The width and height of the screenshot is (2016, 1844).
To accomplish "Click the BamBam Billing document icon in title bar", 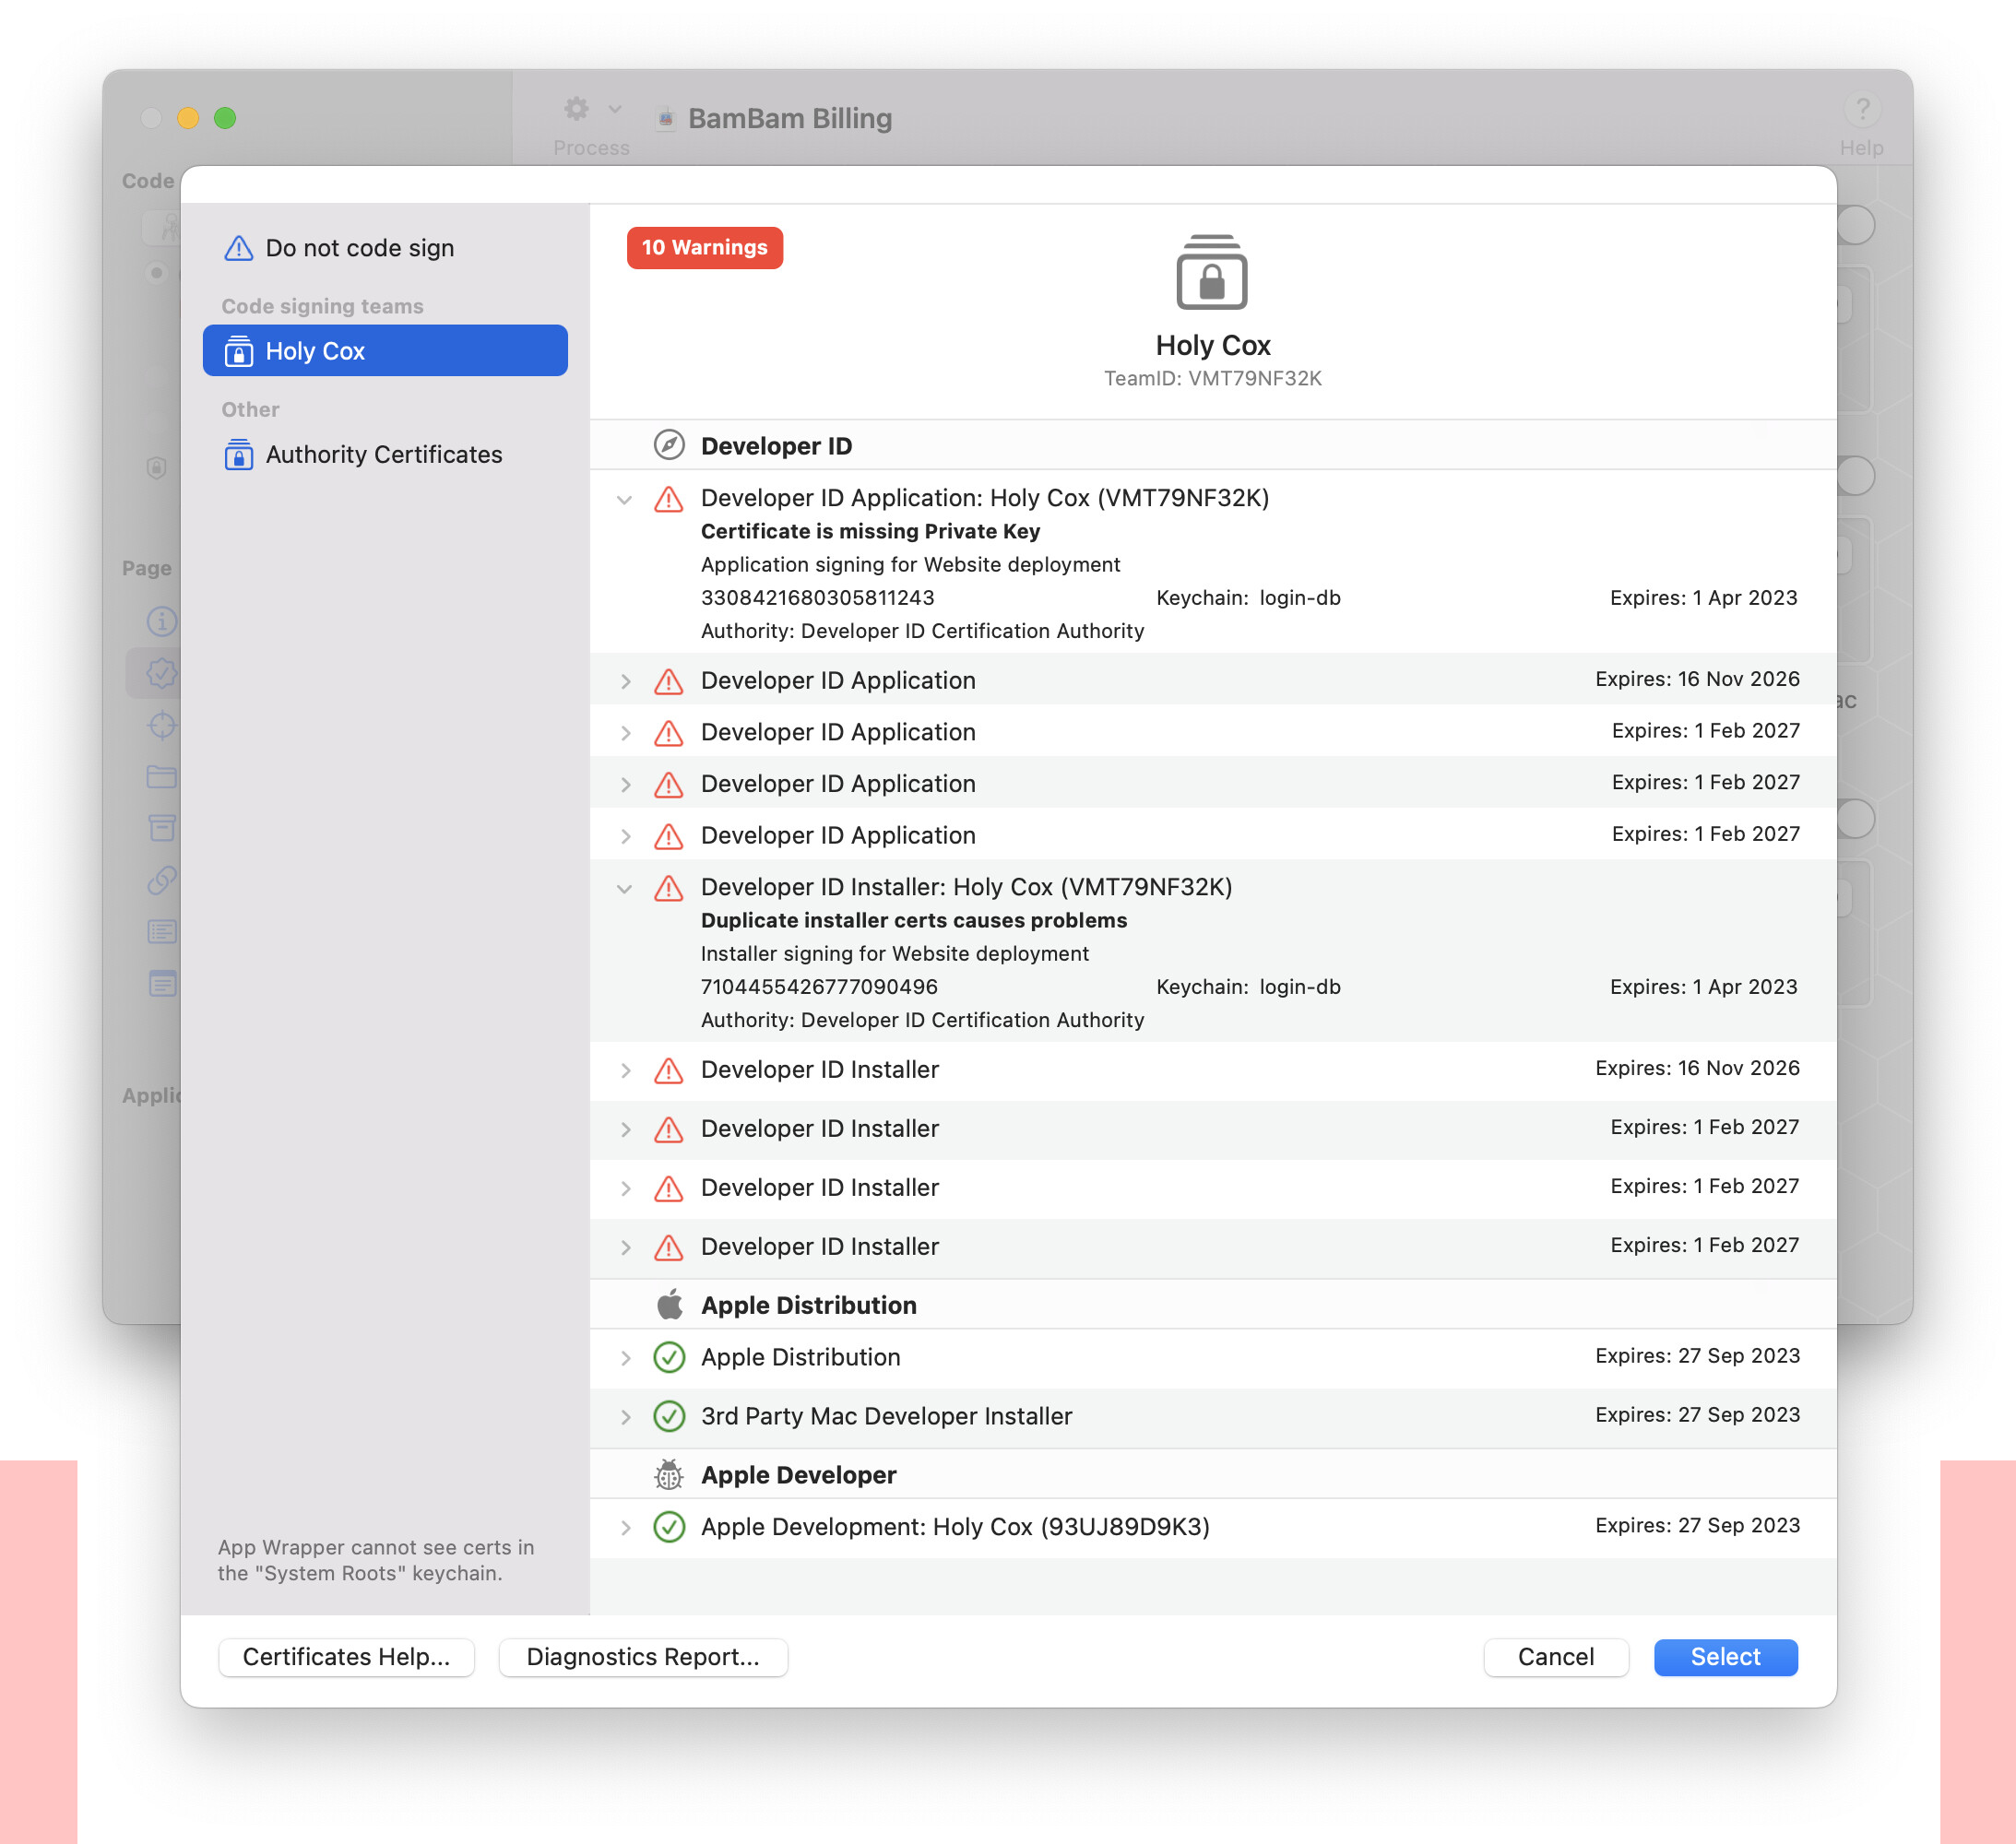I will [x=666, y=119].
